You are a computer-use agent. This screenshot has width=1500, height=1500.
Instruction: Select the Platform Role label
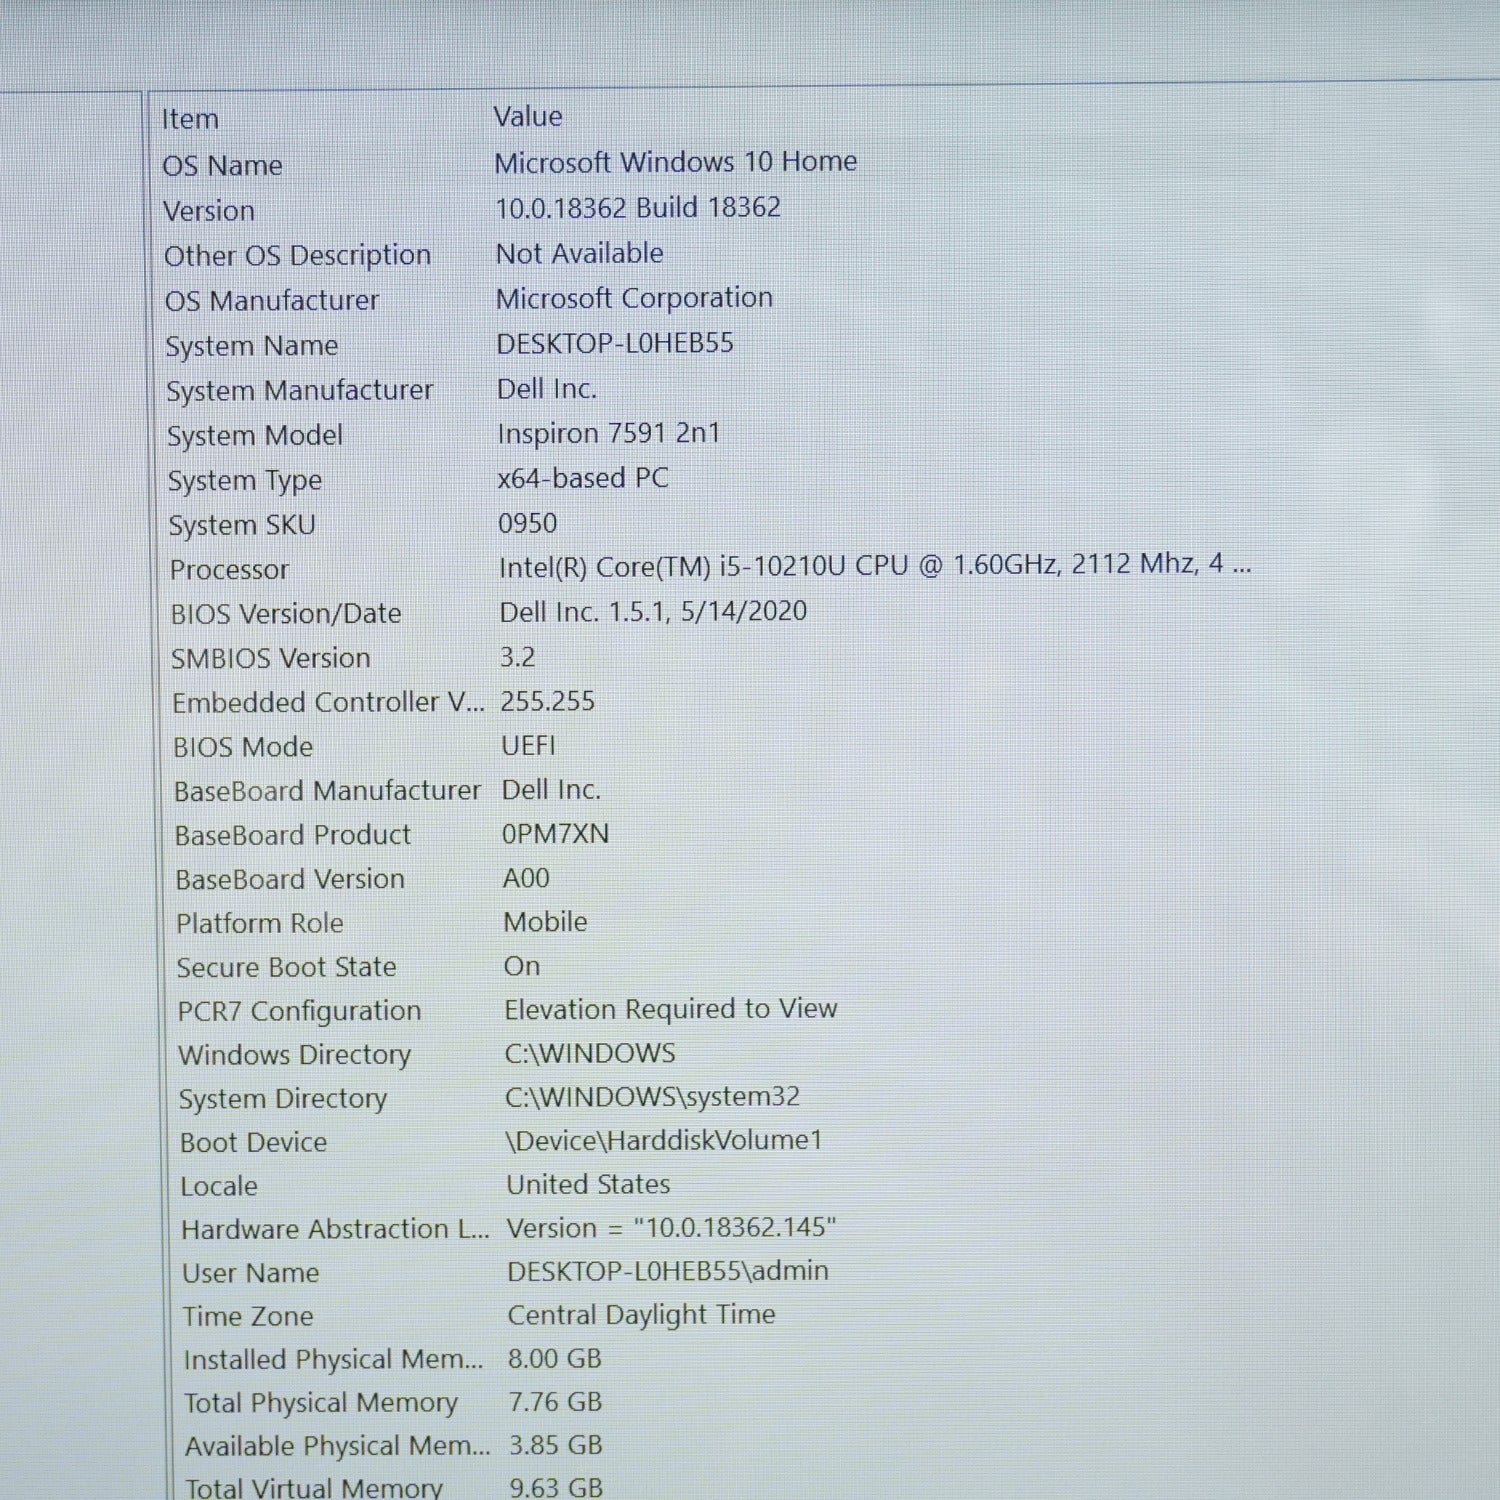pyautogui.click(x=260, y=923)
